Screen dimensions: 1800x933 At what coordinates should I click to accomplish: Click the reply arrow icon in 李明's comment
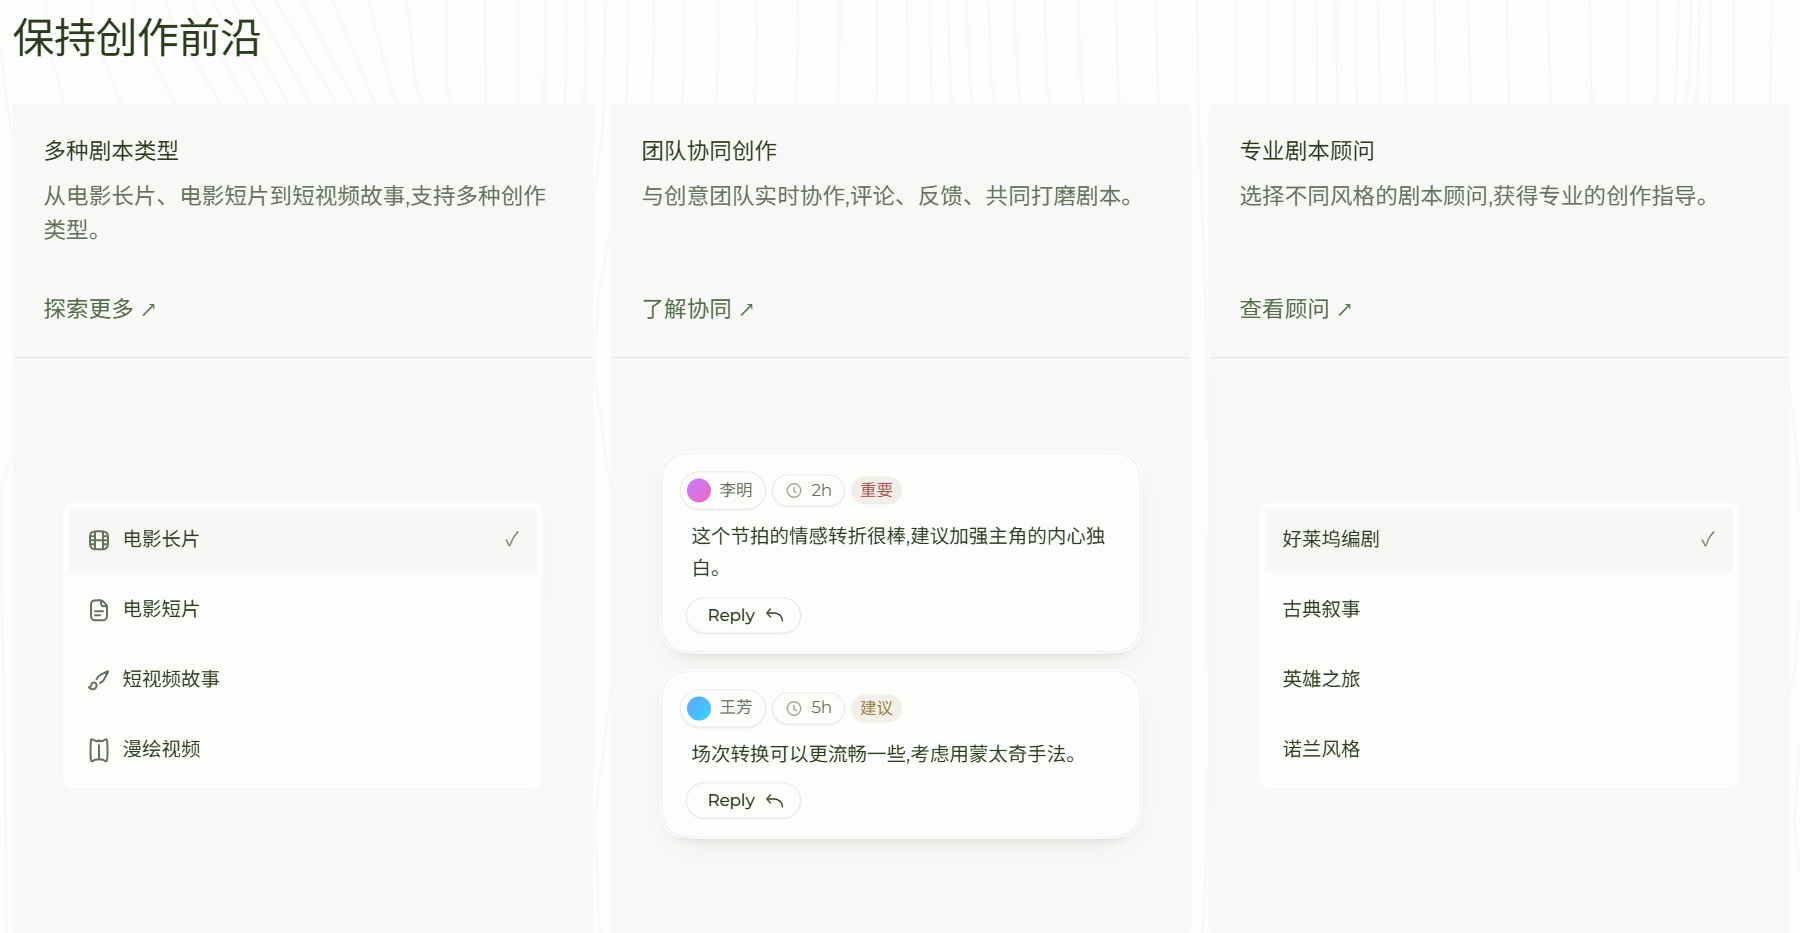[x=774, y=616]
